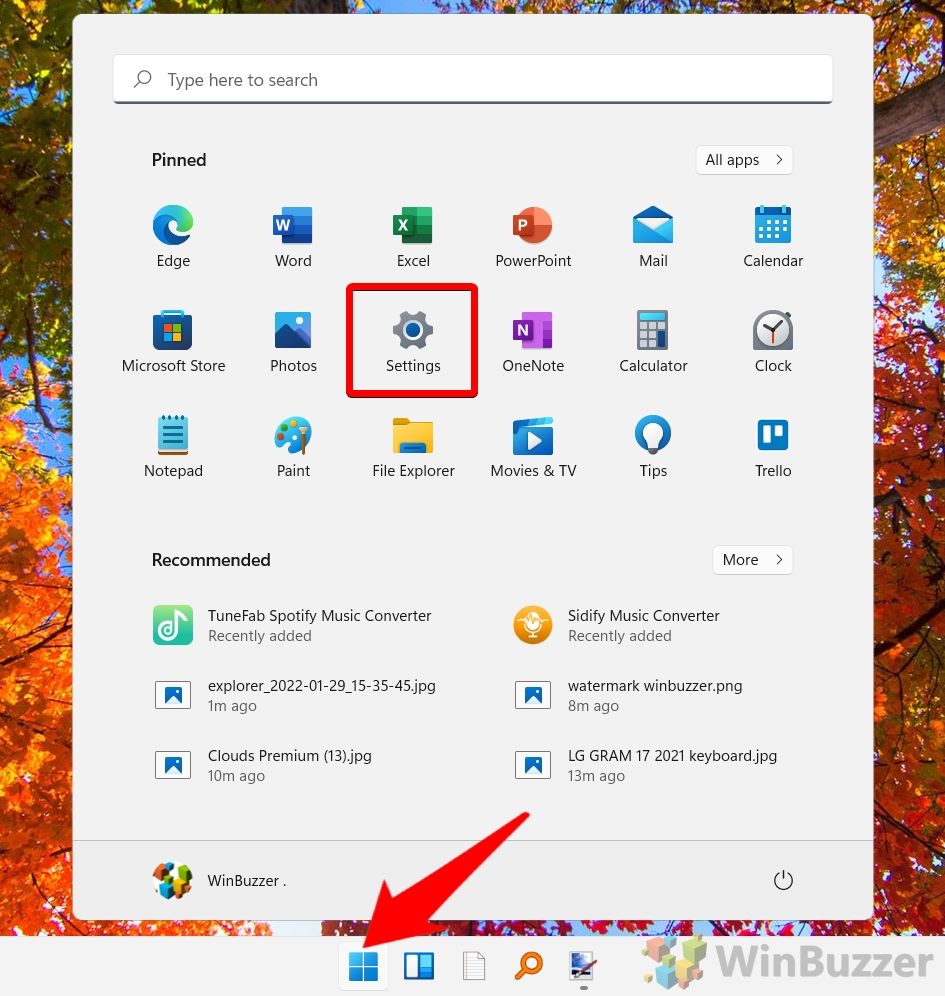Open Excel pinned app
Screen dimensions: 945x996
point(413,236)
